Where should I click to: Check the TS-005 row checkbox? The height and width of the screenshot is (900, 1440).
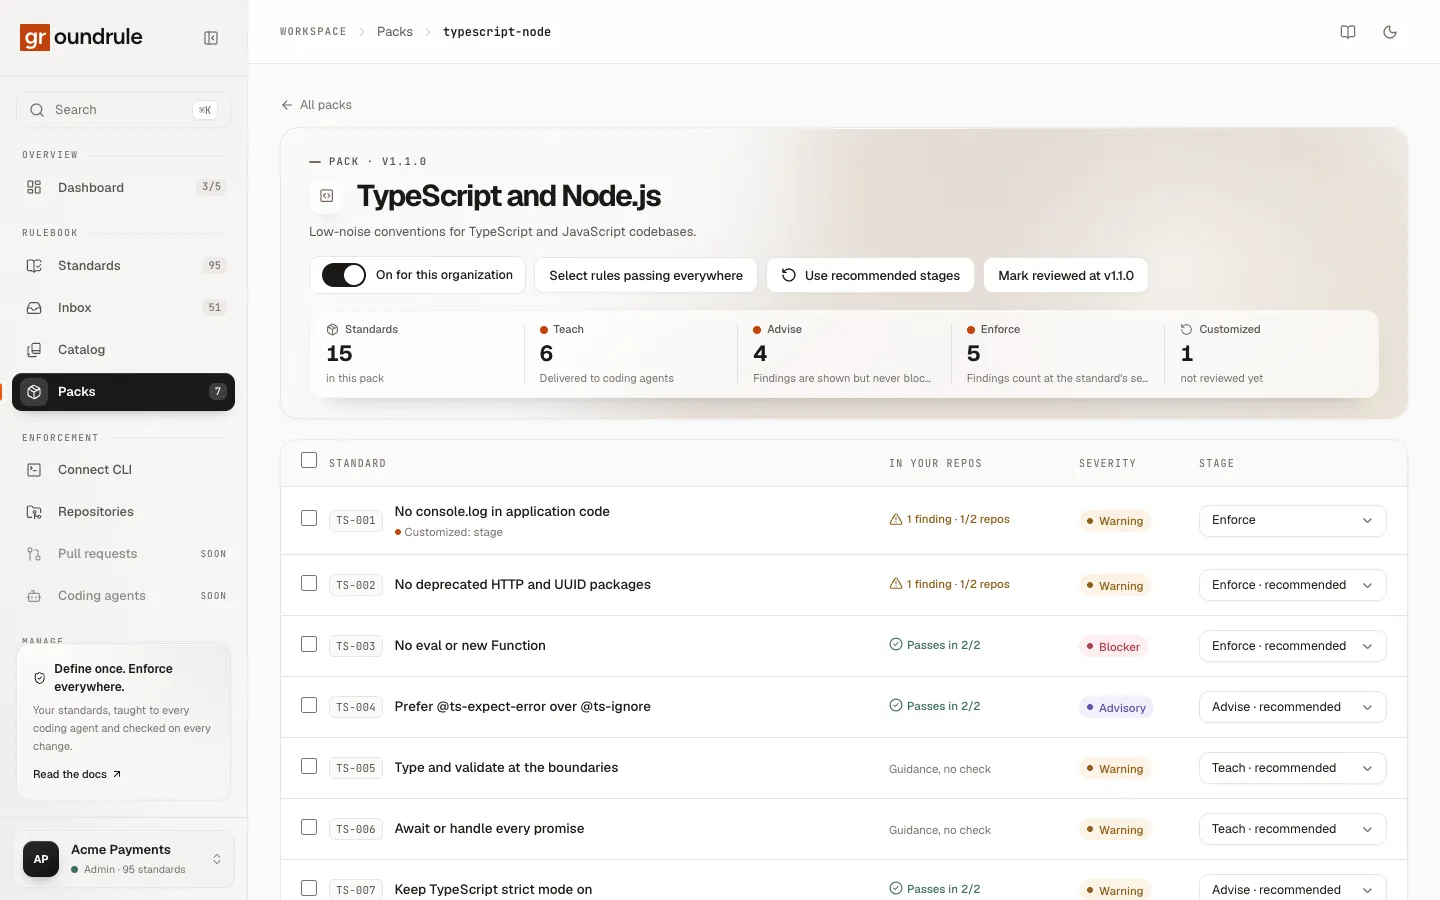(309, 766)
